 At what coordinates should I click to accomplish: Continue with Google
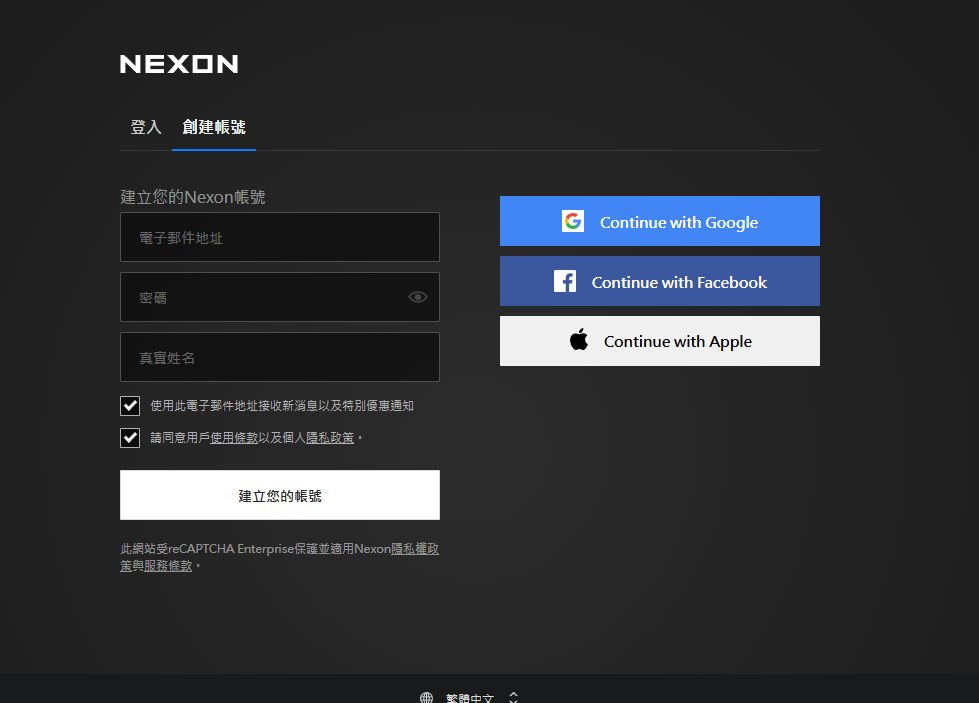pos(659,221)
